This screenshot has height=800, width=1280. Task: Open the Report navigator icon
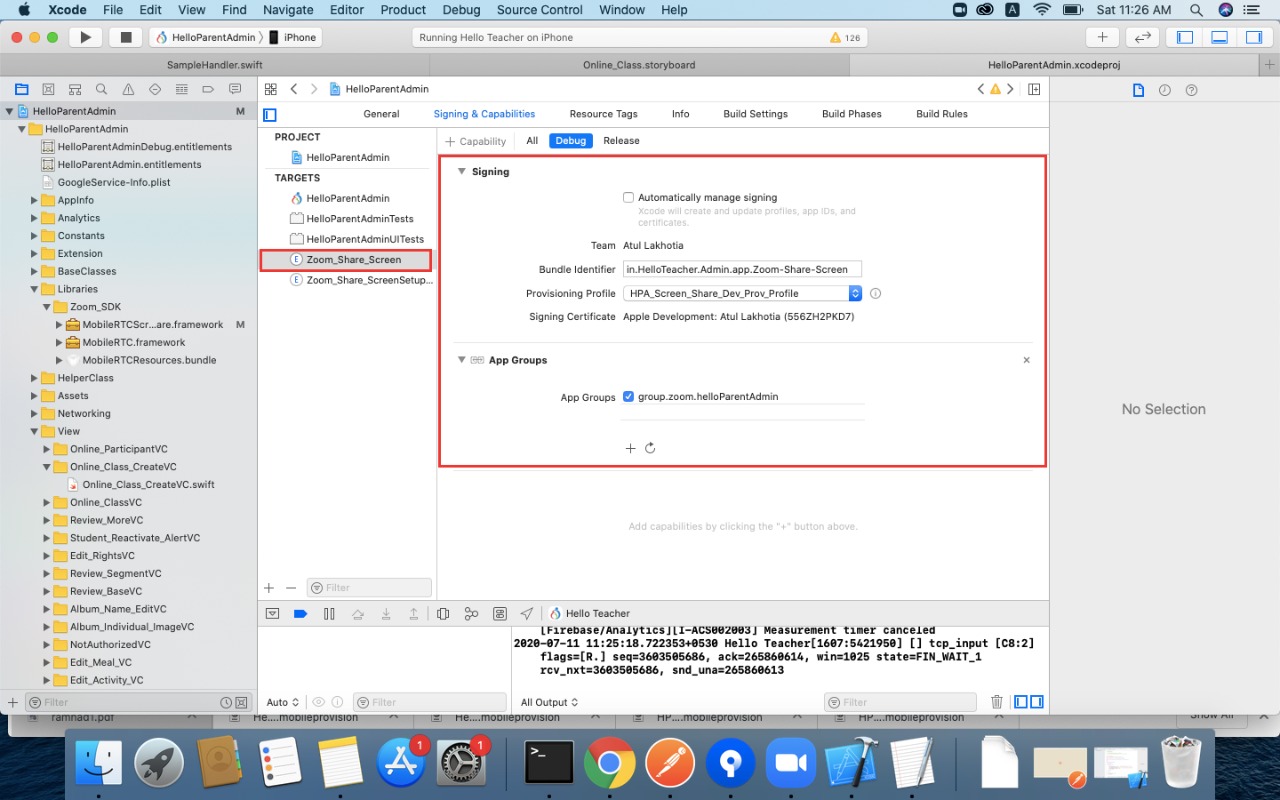click(x=235, y=89)
